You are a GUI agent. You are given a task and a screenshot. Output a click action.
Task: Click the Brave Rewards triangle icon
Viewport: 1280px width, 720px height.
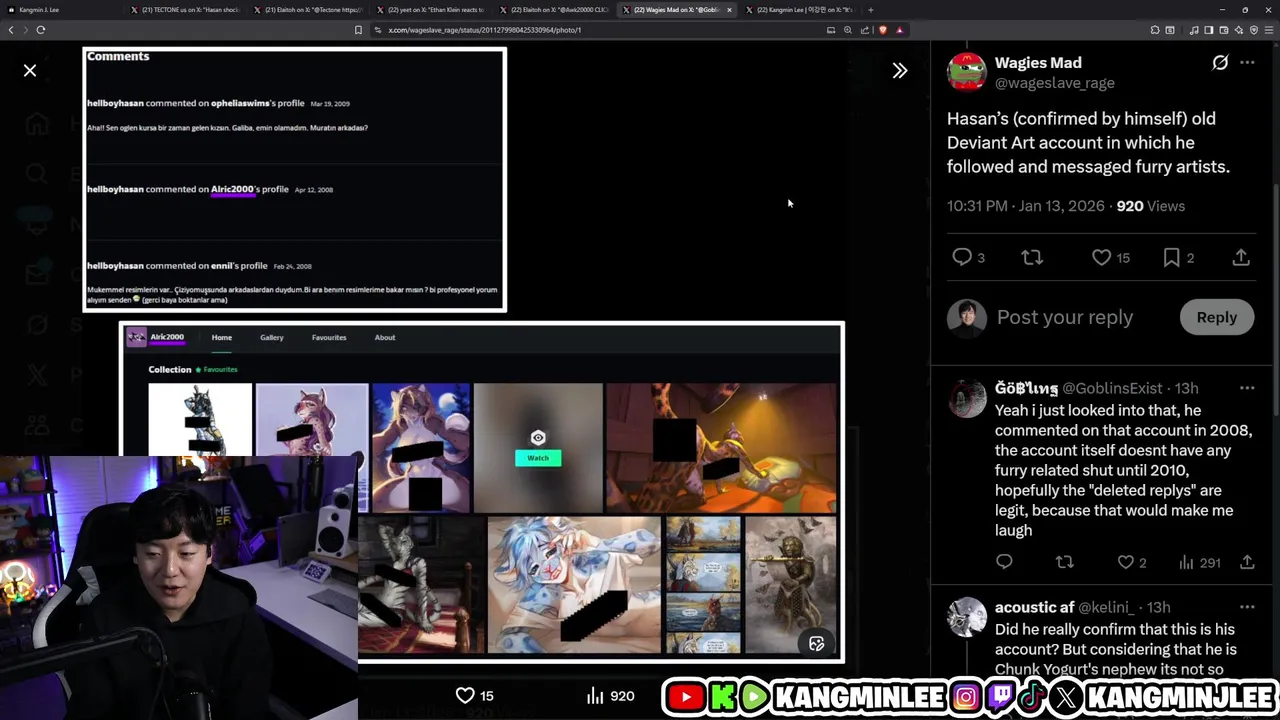pyautogui.click(x=899, y=30)
